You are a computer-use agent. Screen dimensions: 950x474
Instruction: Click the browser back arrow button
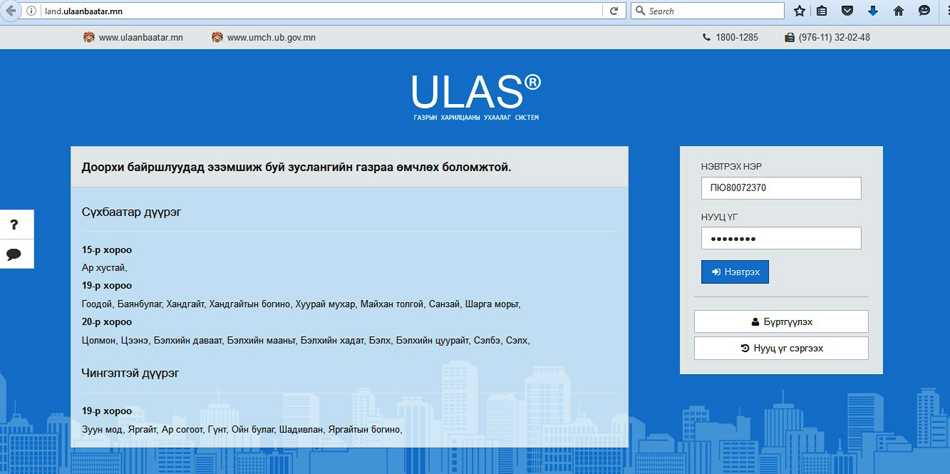click(11, 11)
